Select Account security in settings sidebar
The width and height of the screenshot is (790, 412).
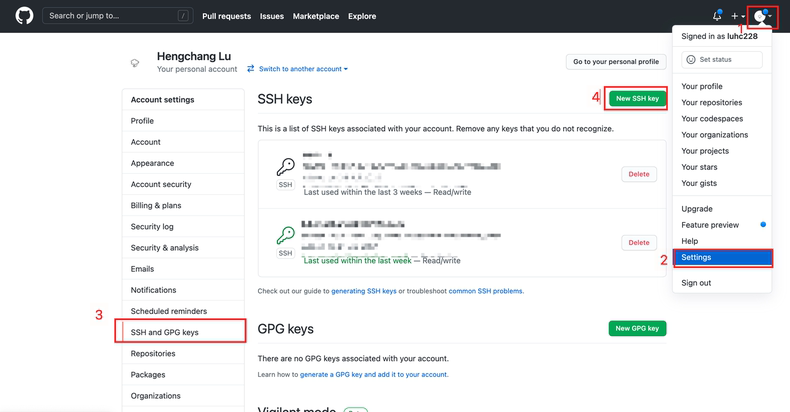(x=183, y=184)
